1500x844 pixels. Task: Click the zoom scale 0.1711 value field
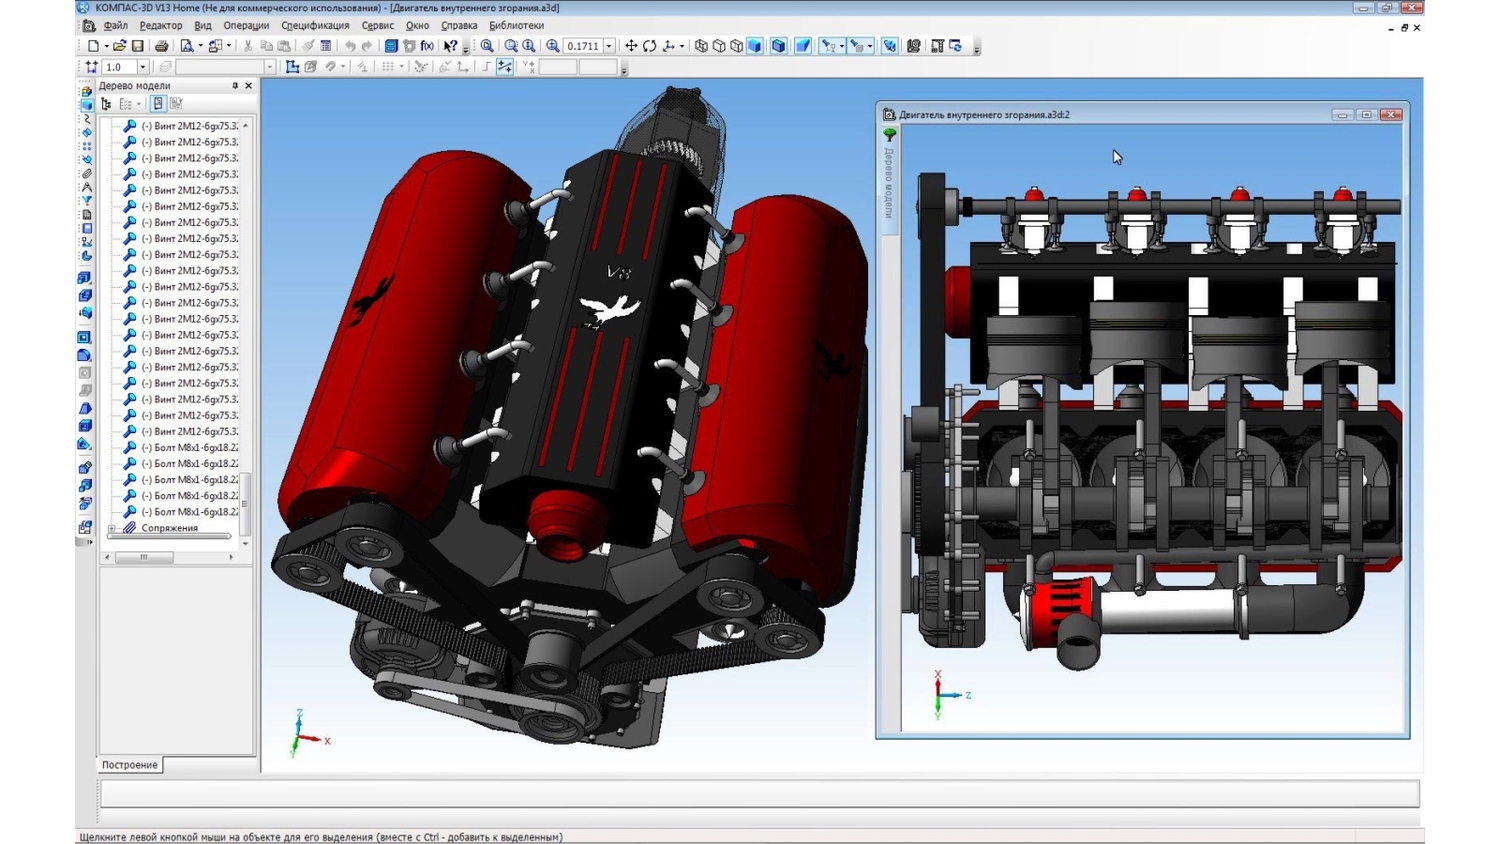click(x=583, y=46)
